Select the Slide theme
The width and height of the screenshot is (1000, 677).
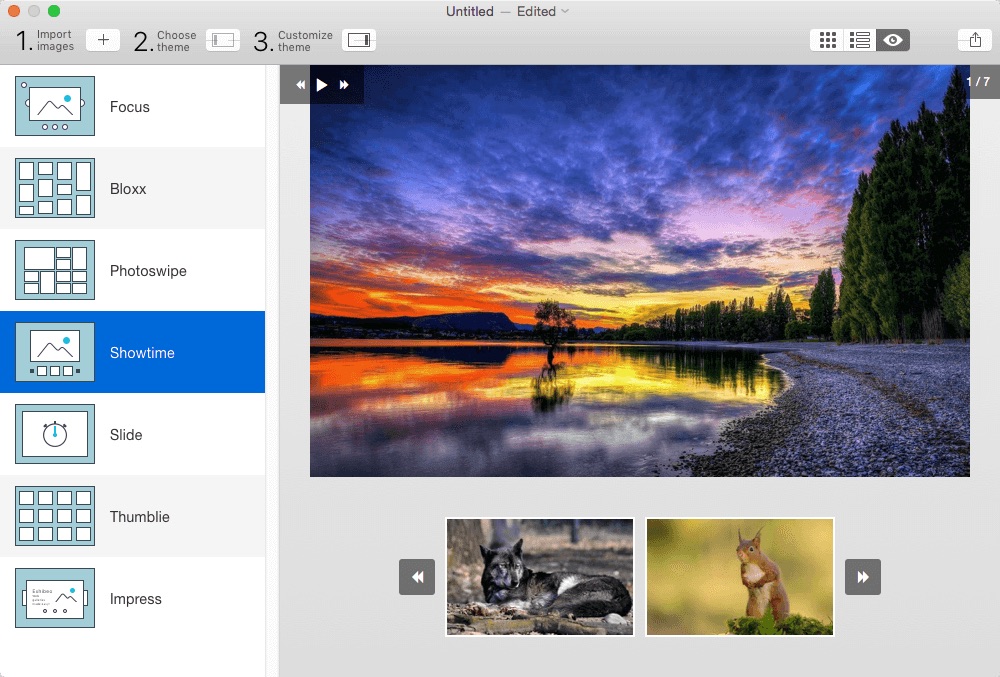133,434
